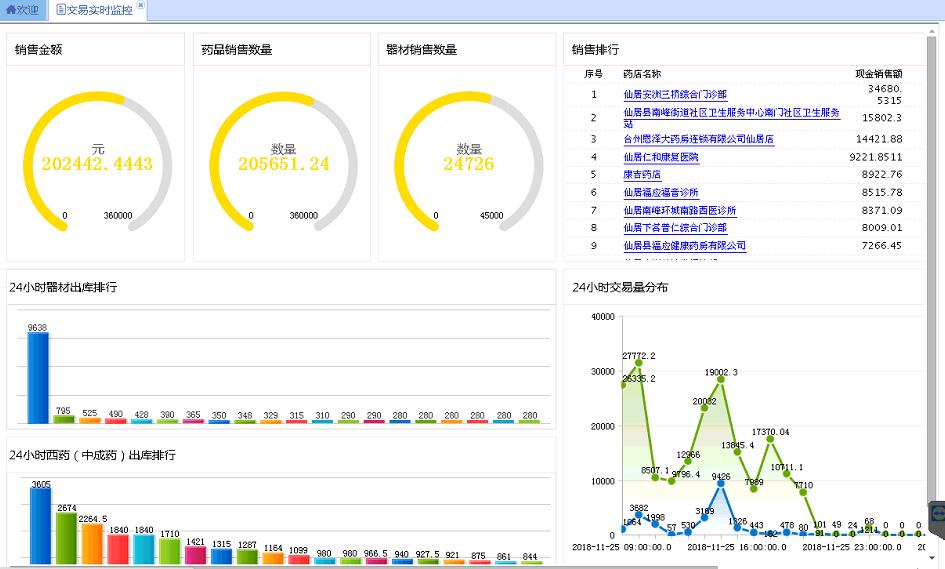Click the 药品销售数量 gauge value 205651.24

(283, 164)
